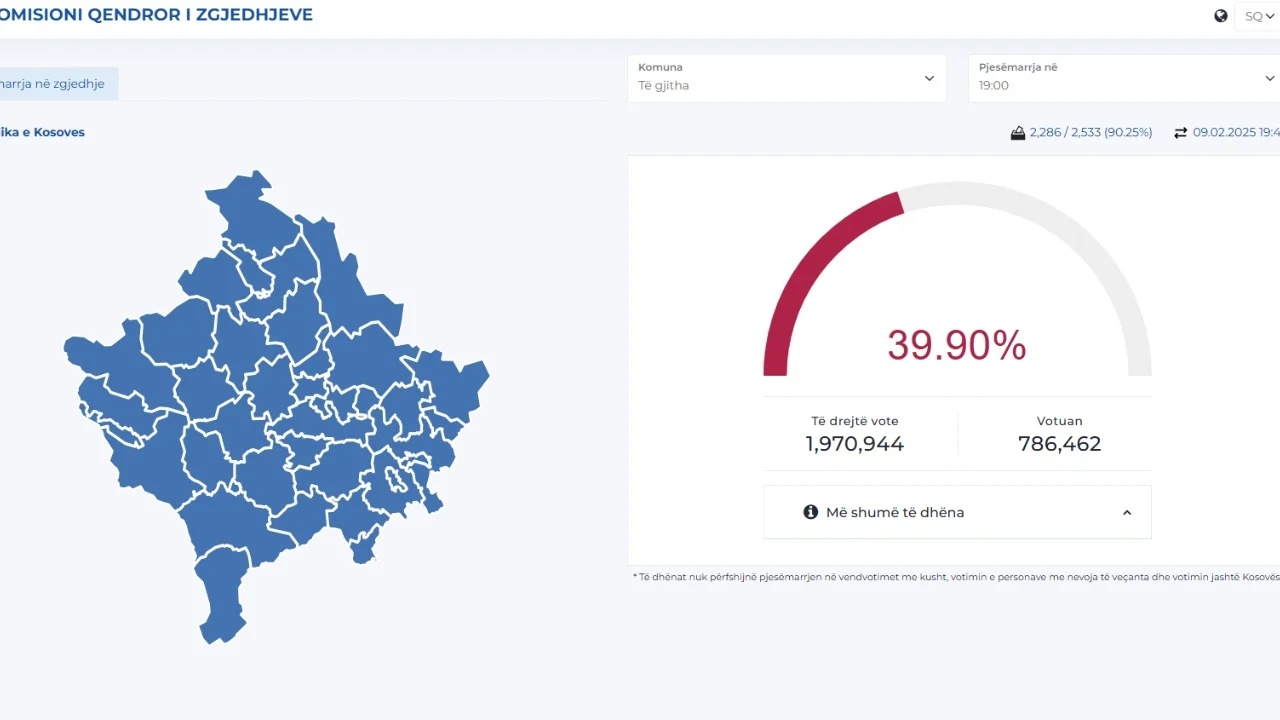The height and width of the screenshot is (720, 1280).
Task: Click the ballot box icon beside 2,286 / 2,533
Action: 1018,133
